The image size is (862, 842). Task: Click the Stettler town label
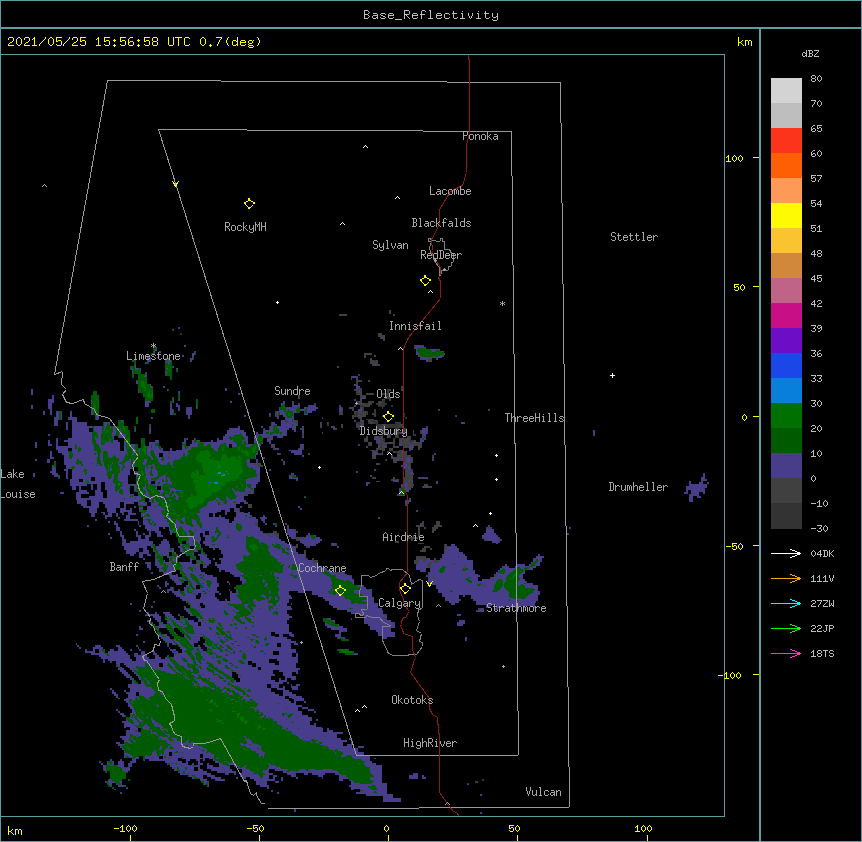click(x=634, y=237)
